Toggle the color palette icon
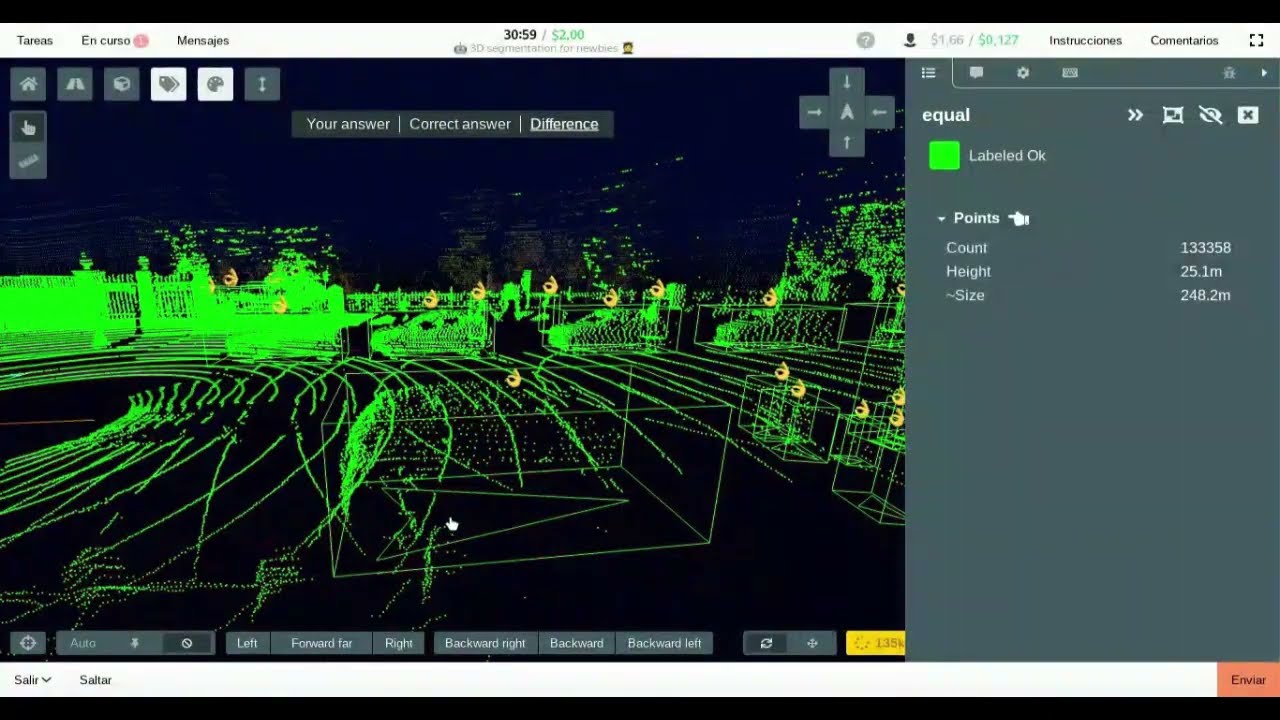 215,84
